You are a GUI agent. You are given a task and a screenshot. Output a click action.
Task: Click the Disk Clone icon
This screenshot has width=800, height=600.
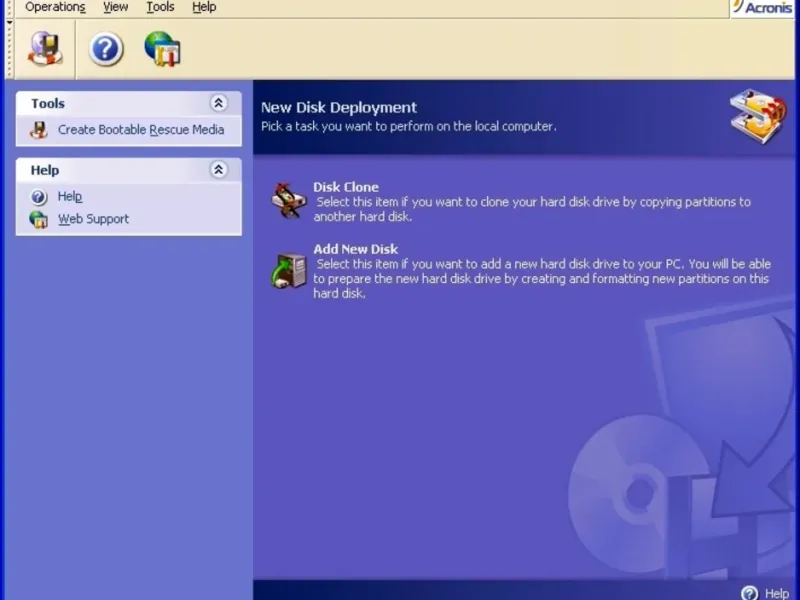[289, 200]
